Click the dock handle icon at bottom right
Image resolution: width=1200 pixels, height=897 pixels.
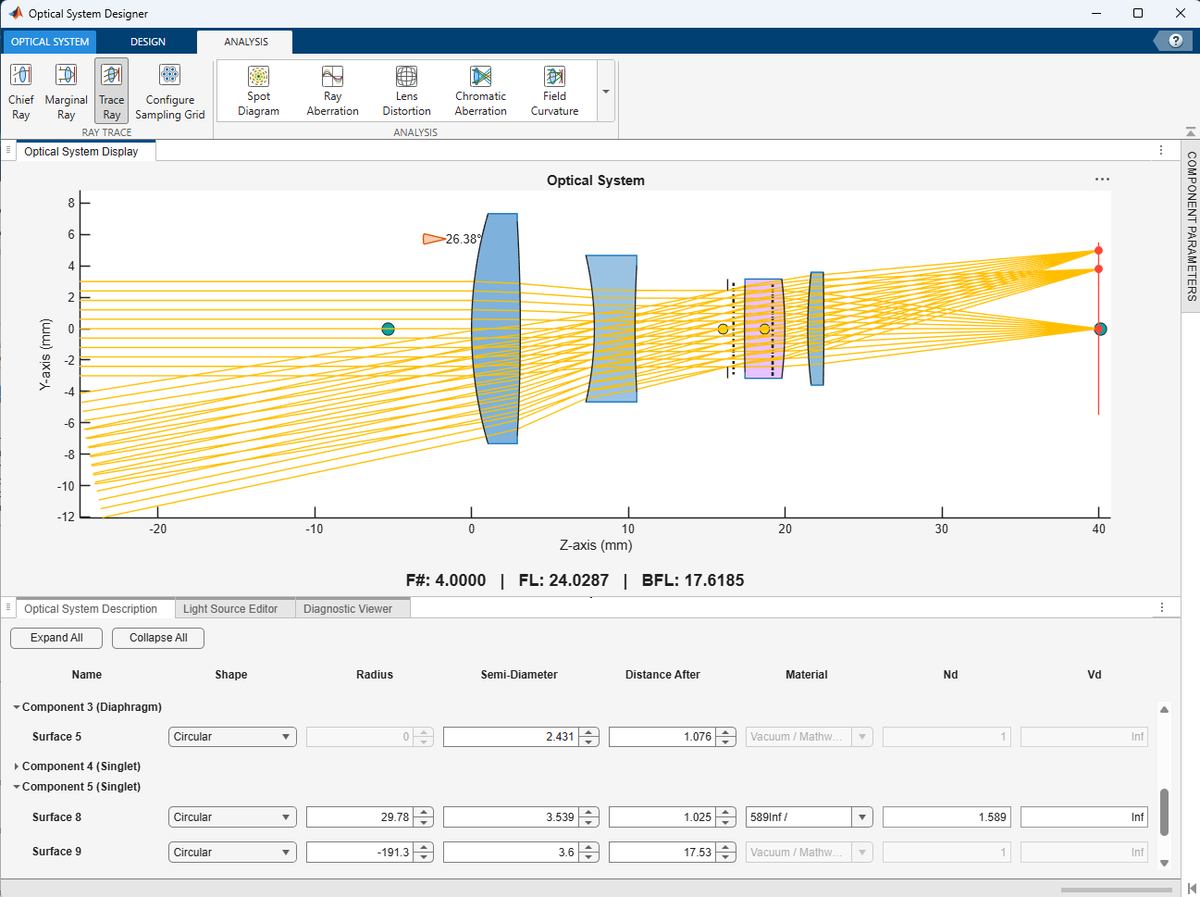[x=1190, y=889]
